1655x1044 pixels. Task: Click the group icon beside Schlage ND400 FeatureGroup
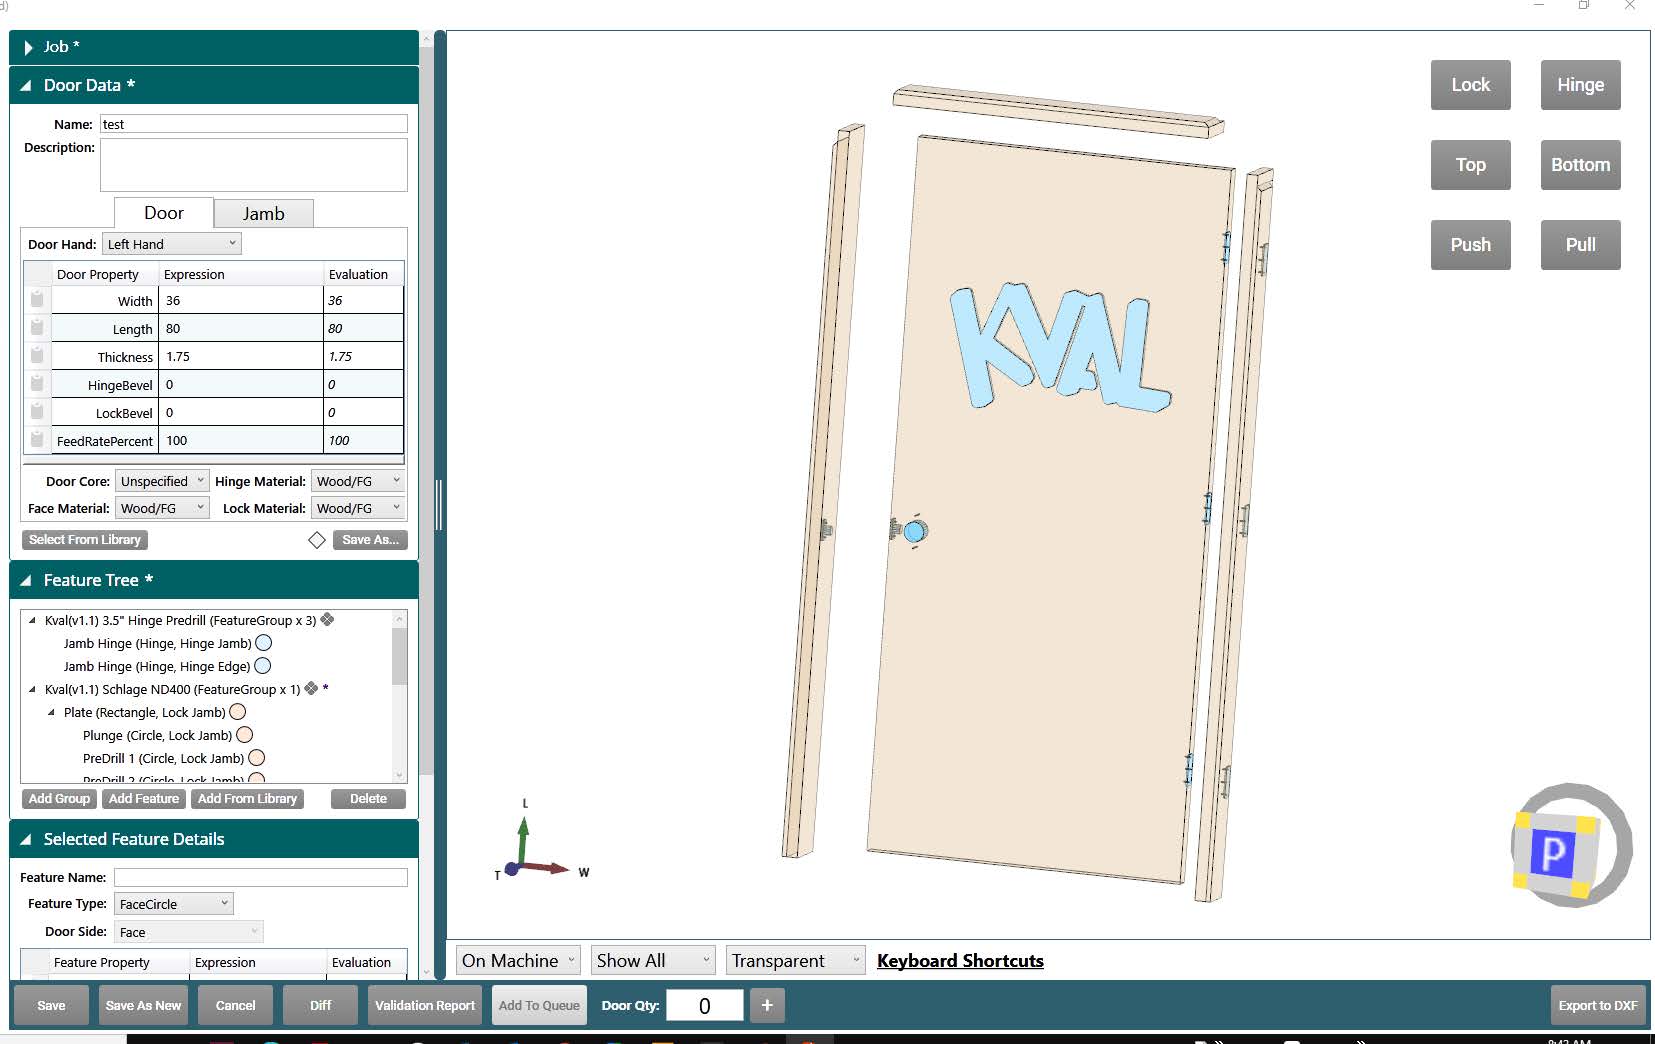(x=311, y=689)
